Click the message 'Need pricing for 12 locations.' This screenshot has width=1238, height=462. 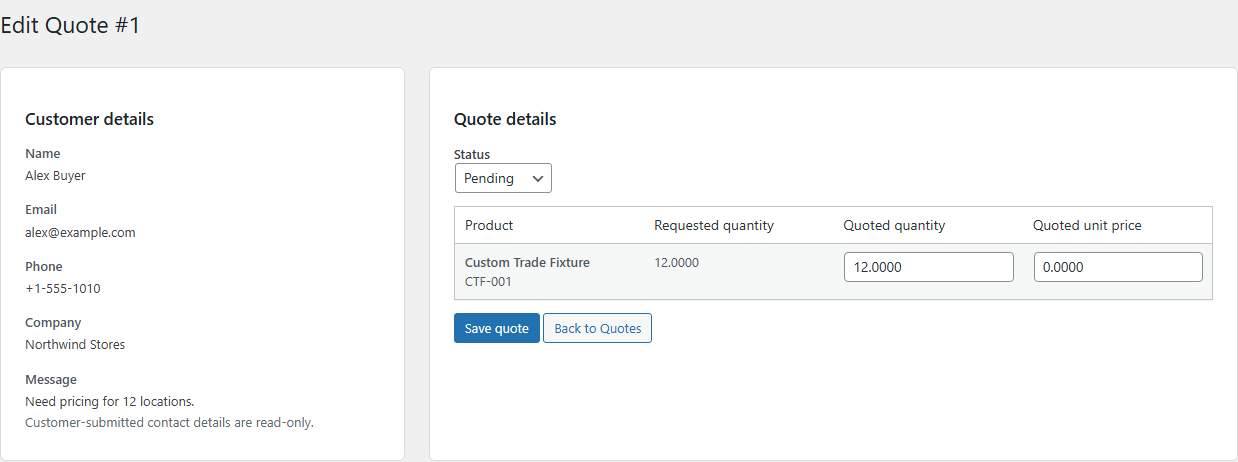(x=110, y=401)
